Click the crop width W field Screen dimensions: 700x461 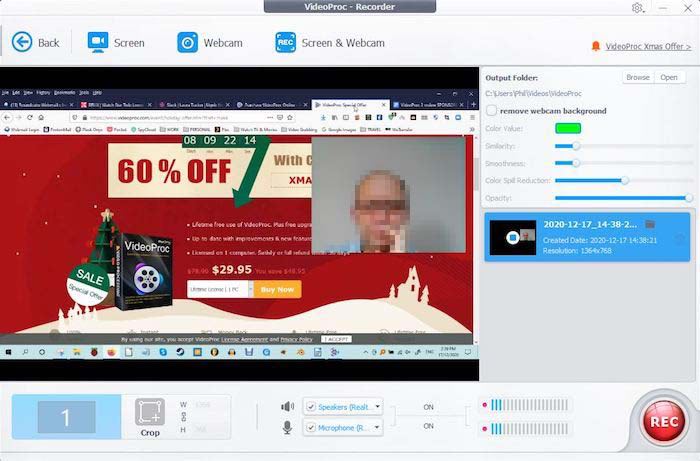[205, 405]
